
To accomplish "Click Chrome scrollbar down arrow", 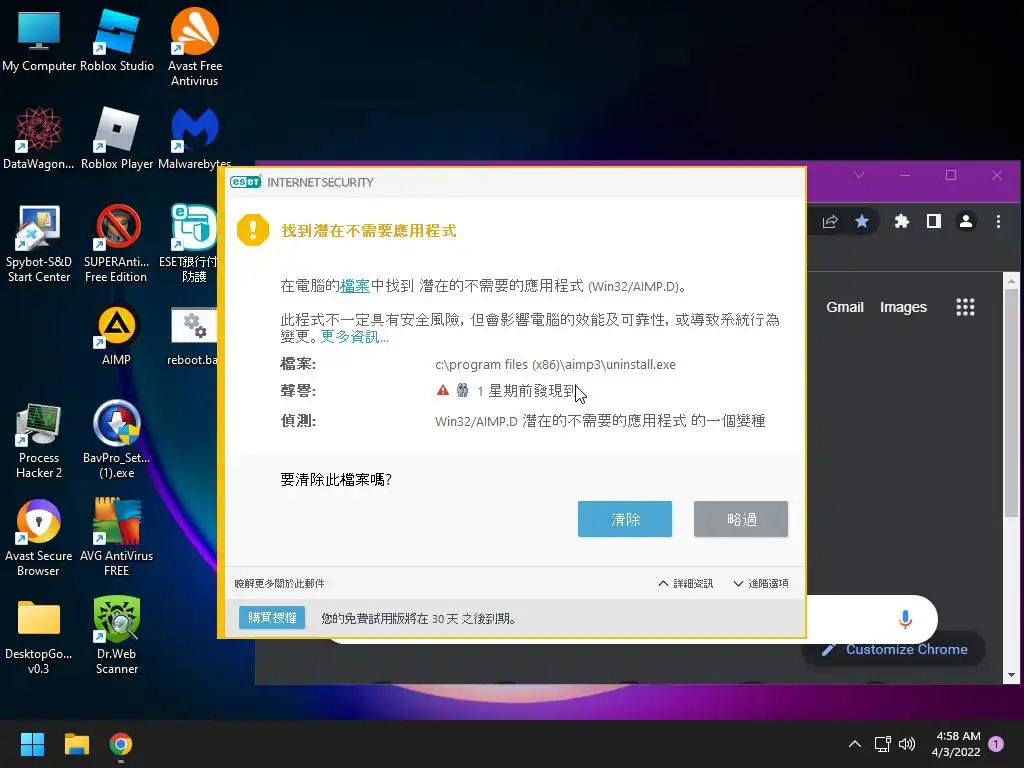I will [1011, 675].
